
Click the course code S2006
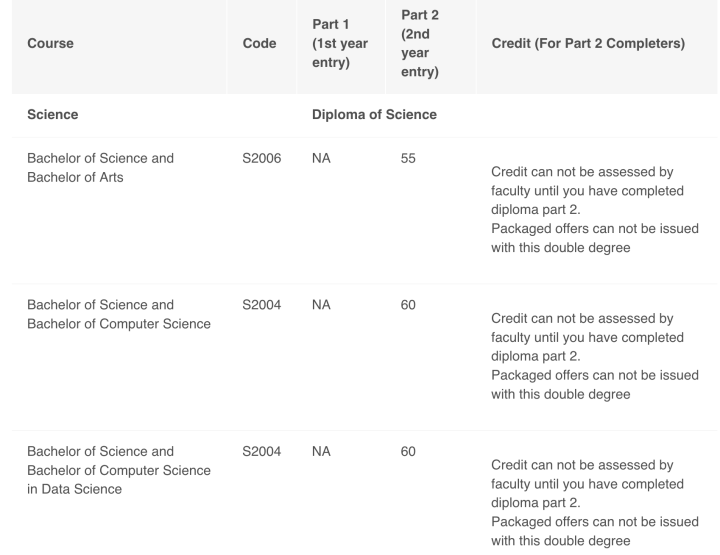click(262, 158)
